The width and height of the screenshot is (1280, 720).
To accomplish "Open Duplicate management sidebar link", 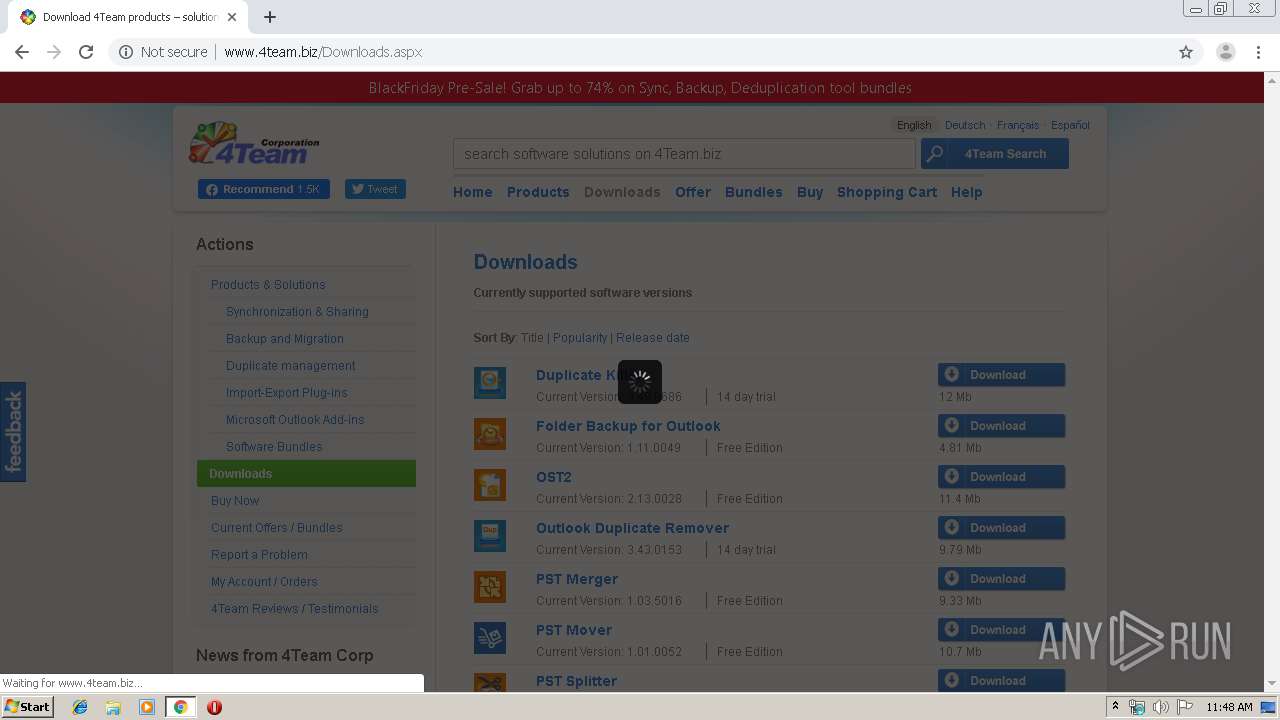I will coord(291,366).
